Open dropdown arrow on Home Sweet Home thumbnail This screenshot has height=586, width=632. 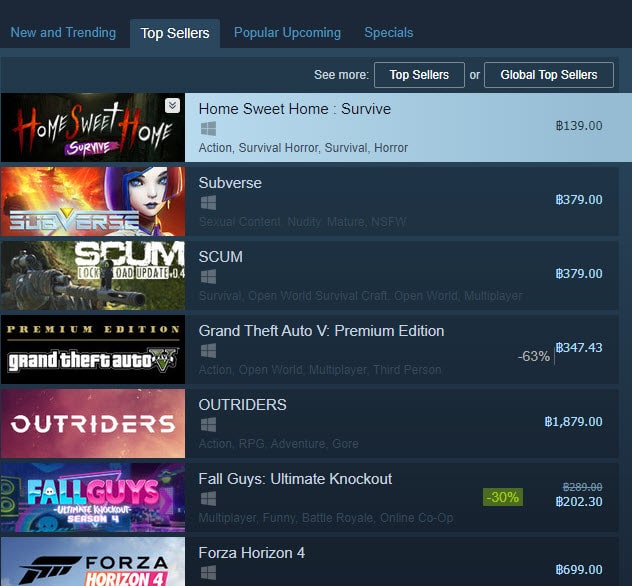click(172, 106)
